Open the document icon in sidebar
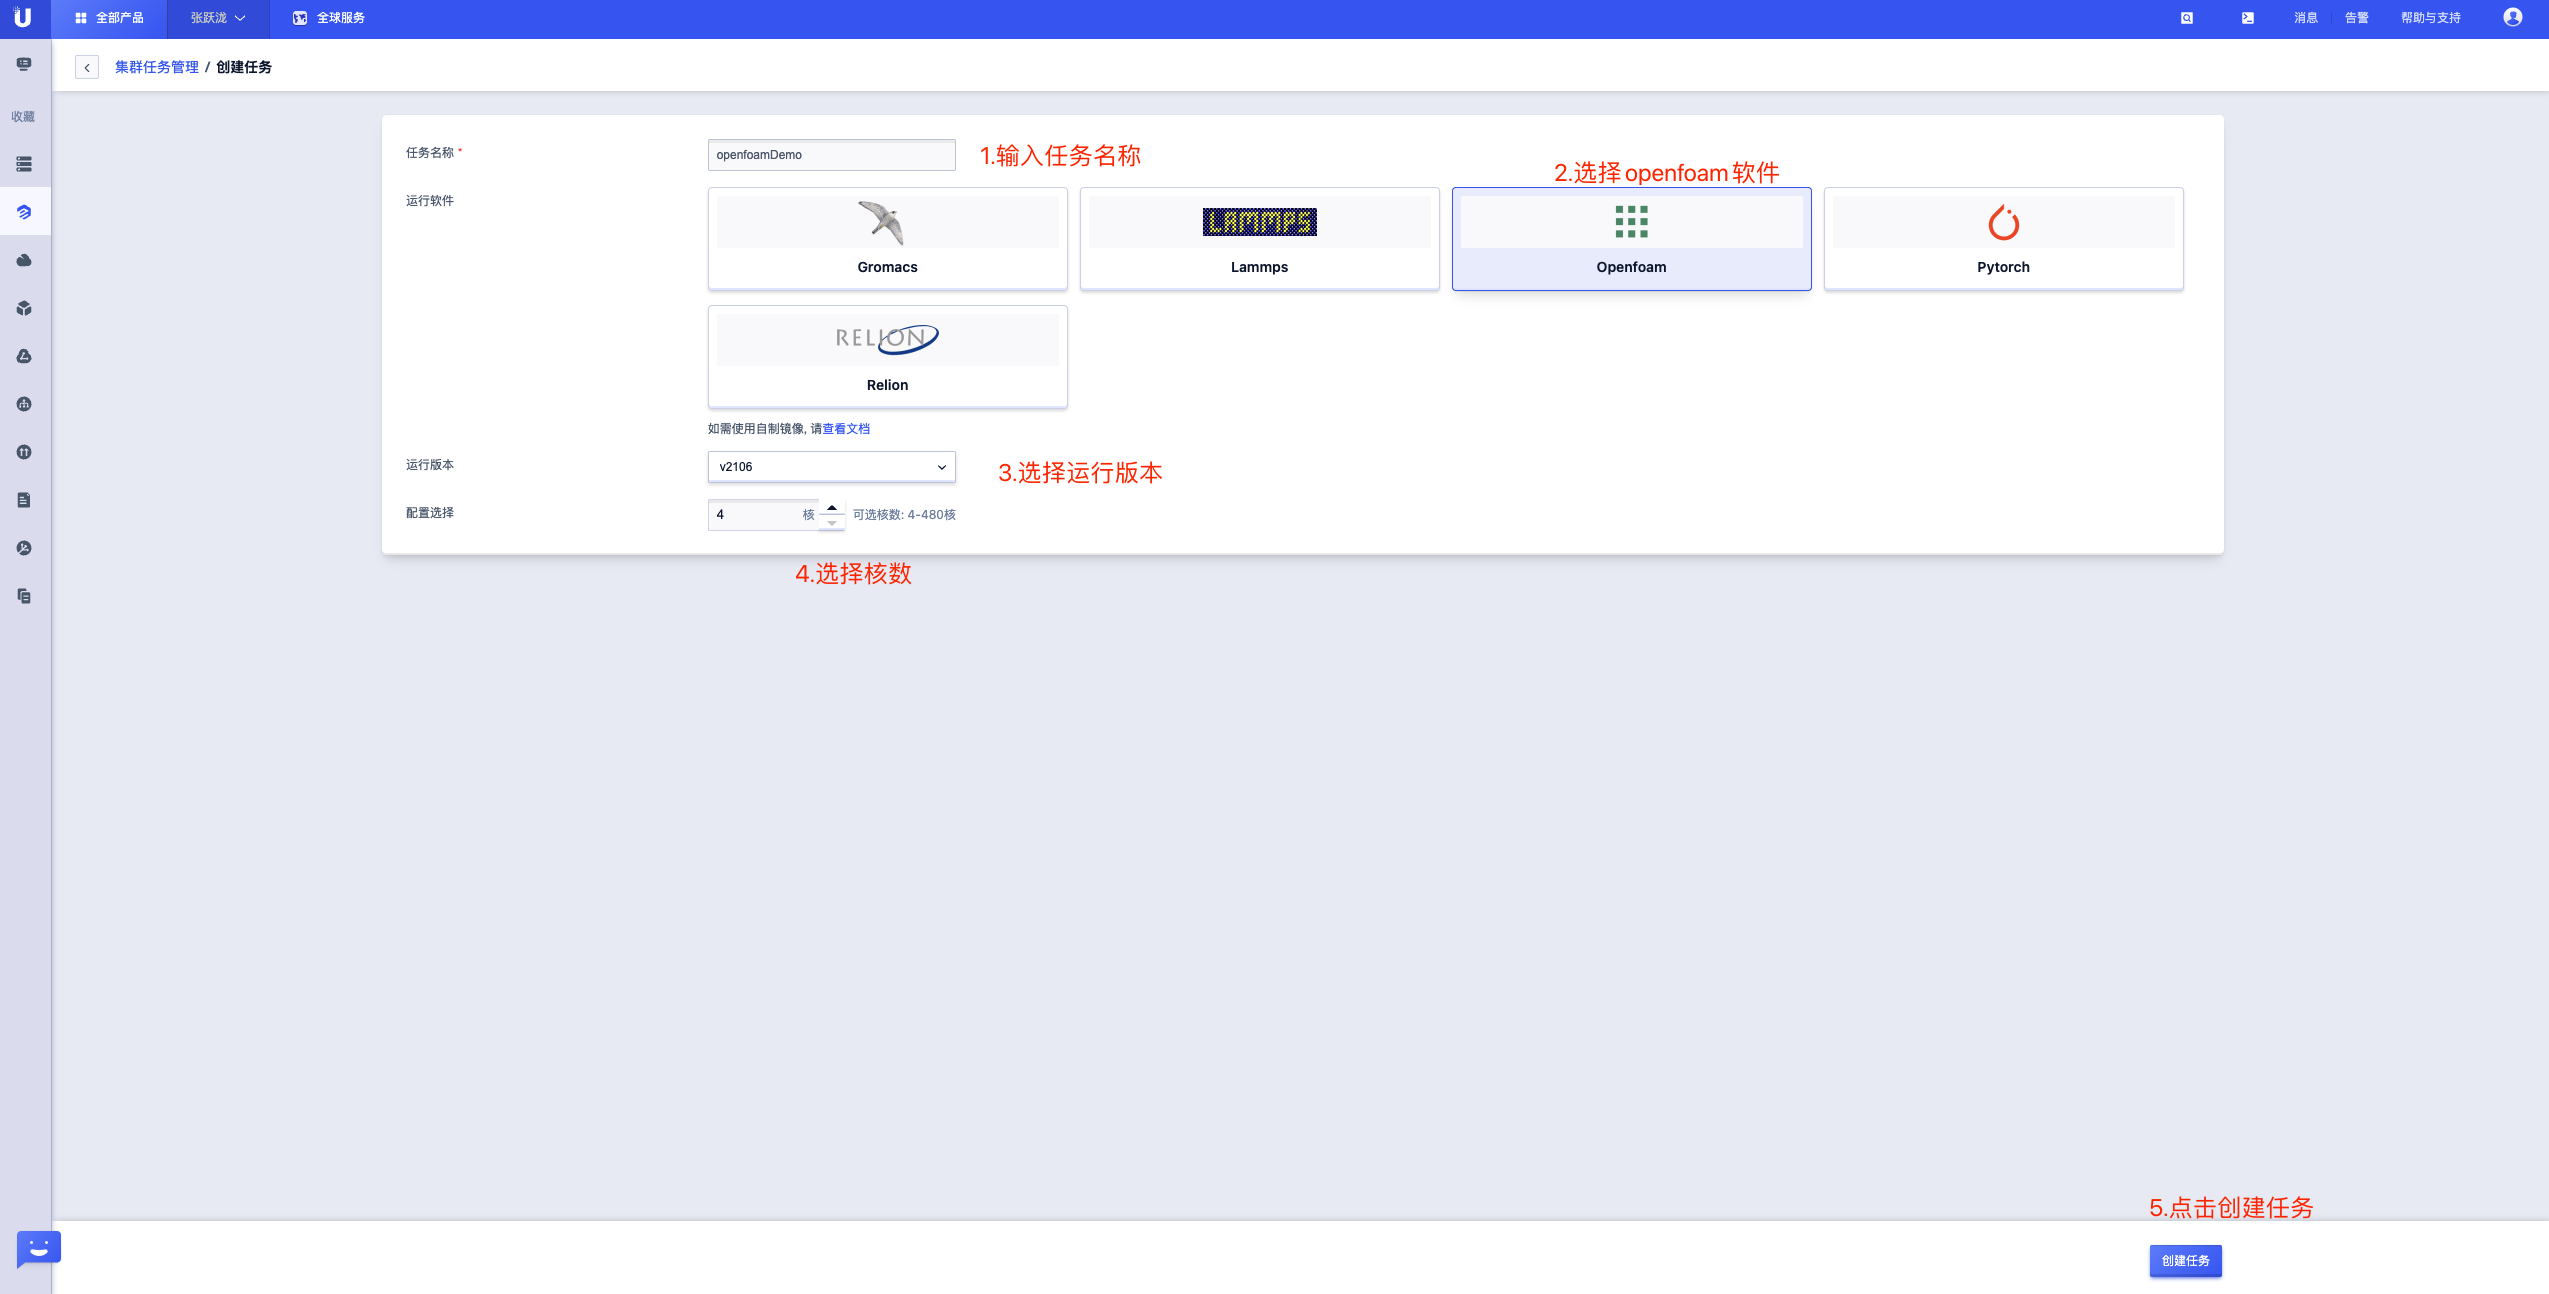This screenshot has height=1294, width=2549. [x=24, y=500]
